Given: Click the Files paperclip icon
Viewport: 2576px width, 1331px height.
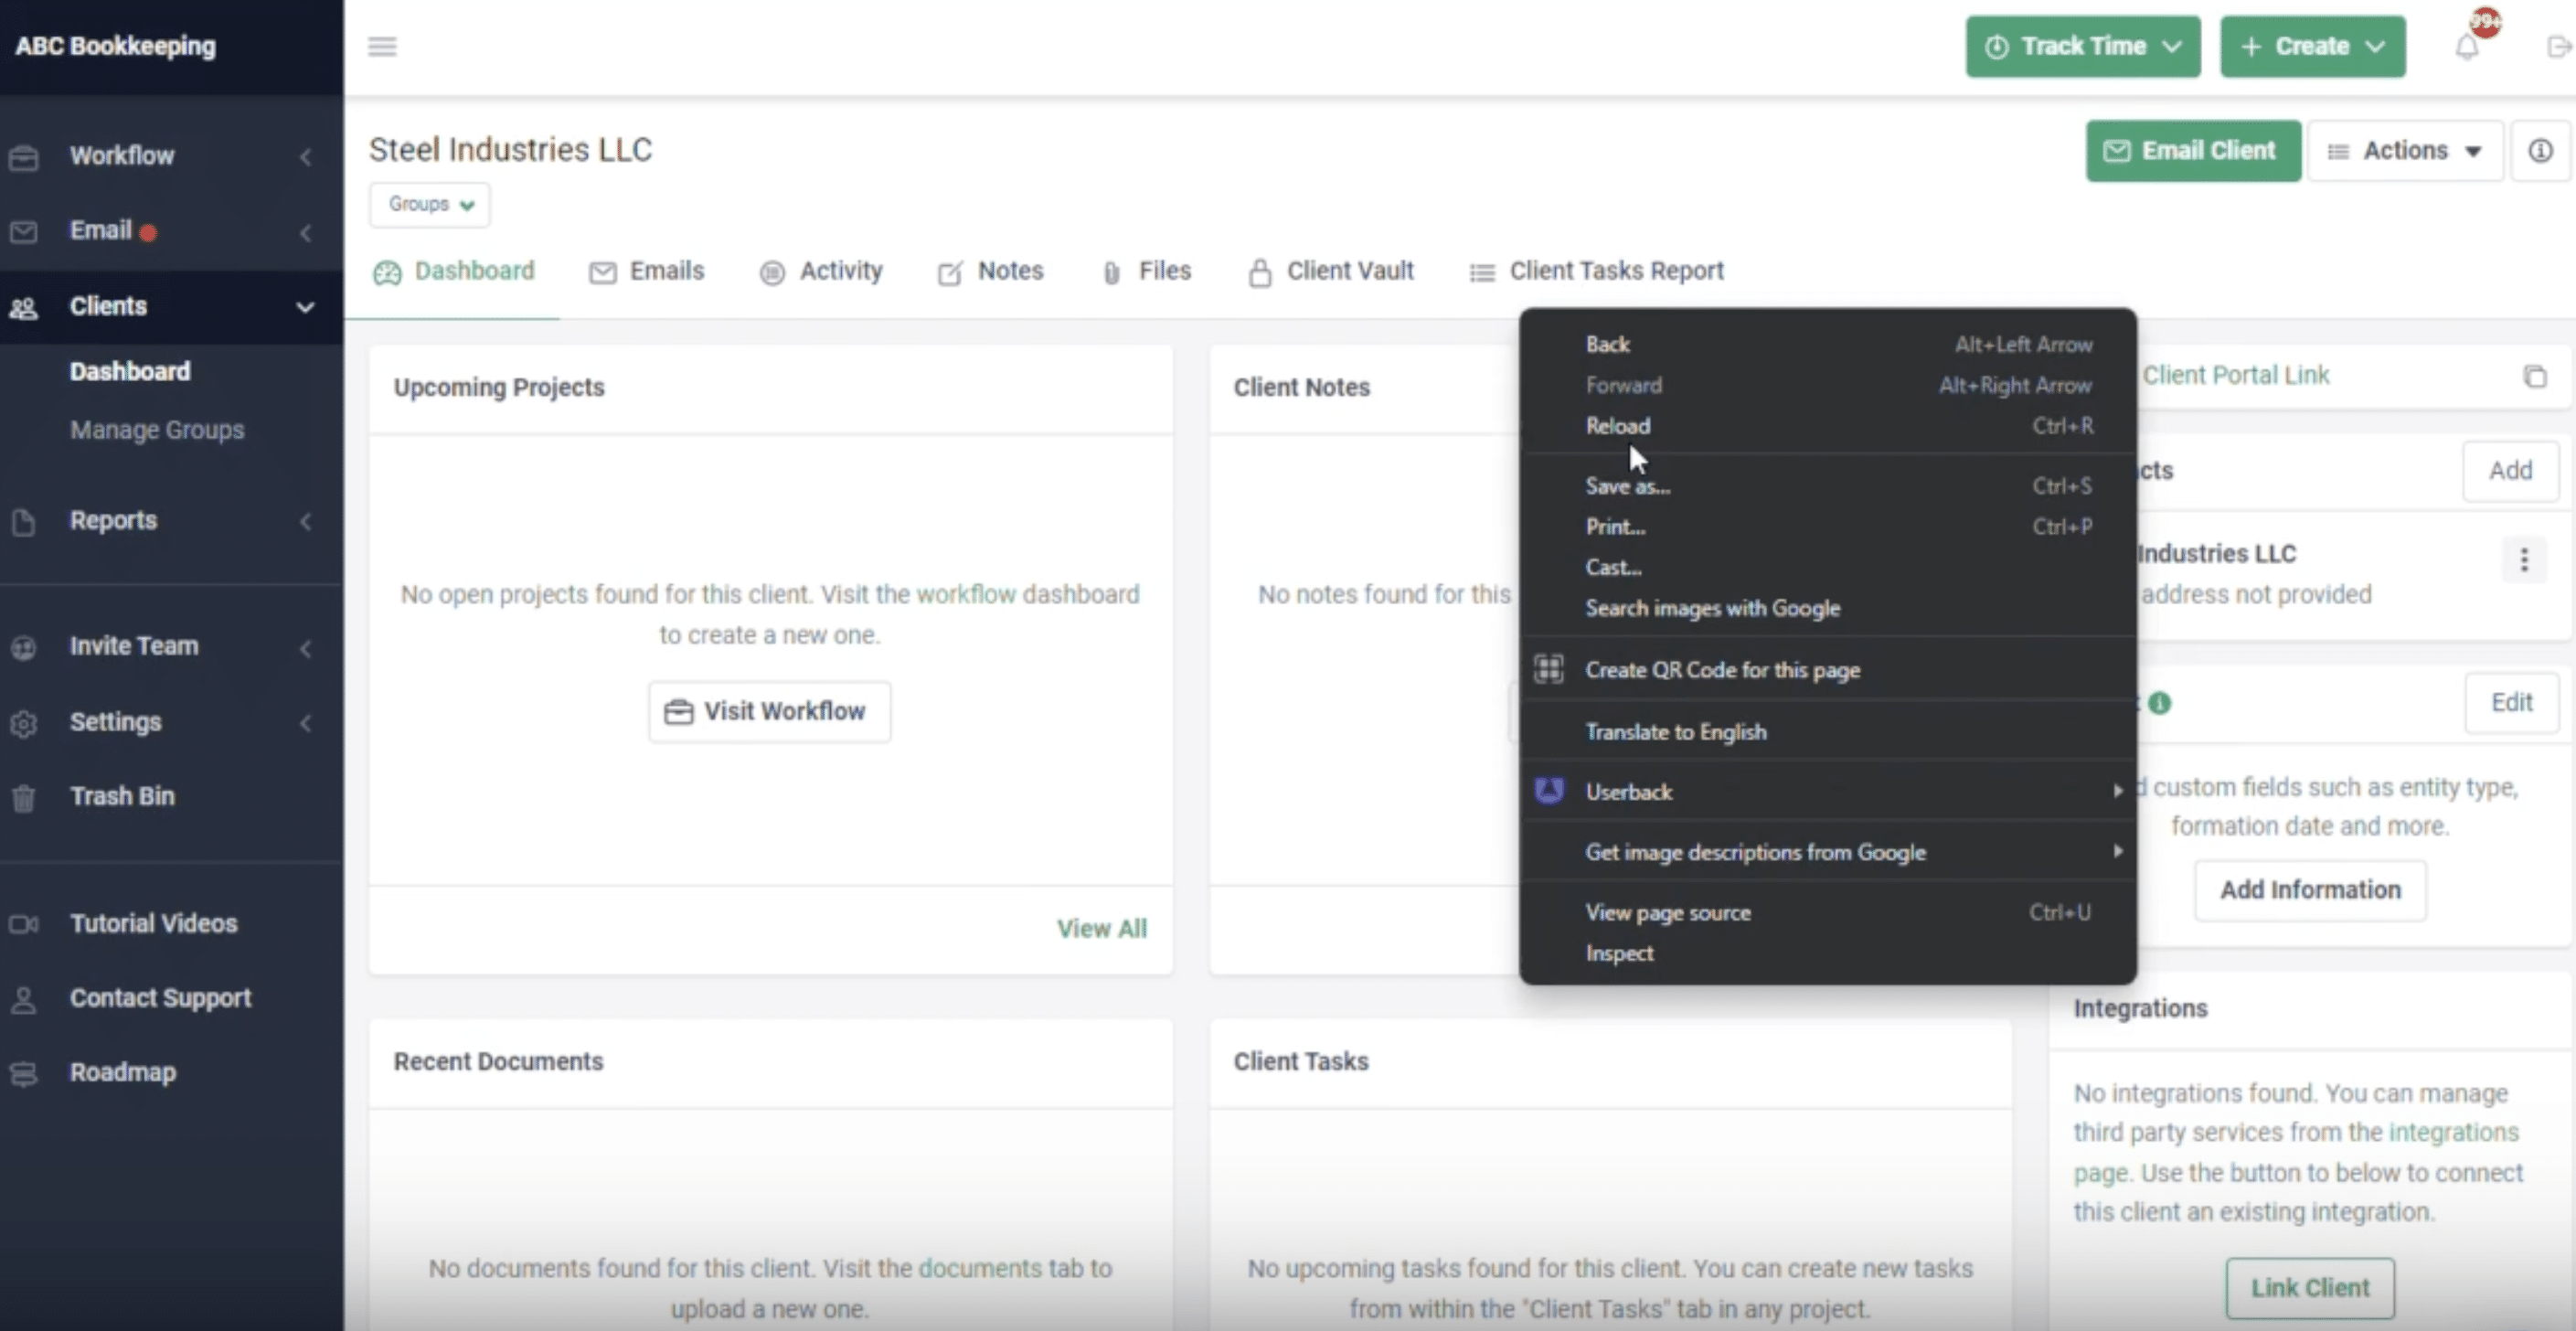Looking at the screenshot, I should pos(1111,272).
